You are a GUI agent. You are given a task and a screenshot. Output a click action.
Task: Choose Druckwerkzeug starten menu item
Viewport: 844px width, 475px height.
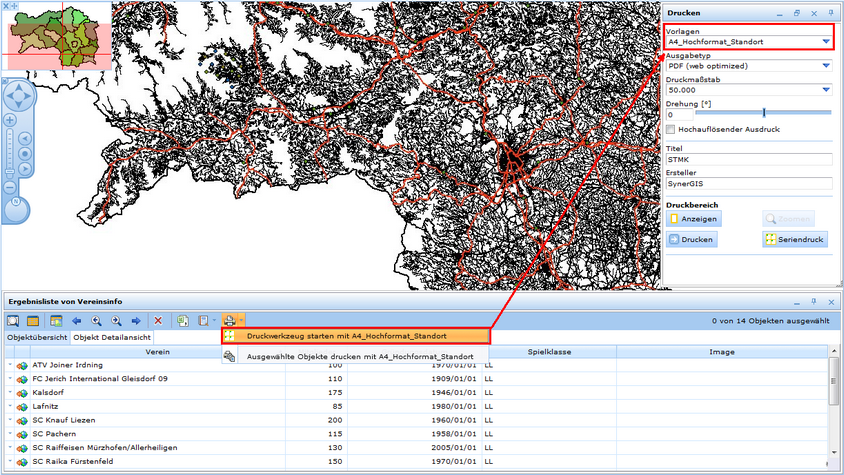[346, 336]
